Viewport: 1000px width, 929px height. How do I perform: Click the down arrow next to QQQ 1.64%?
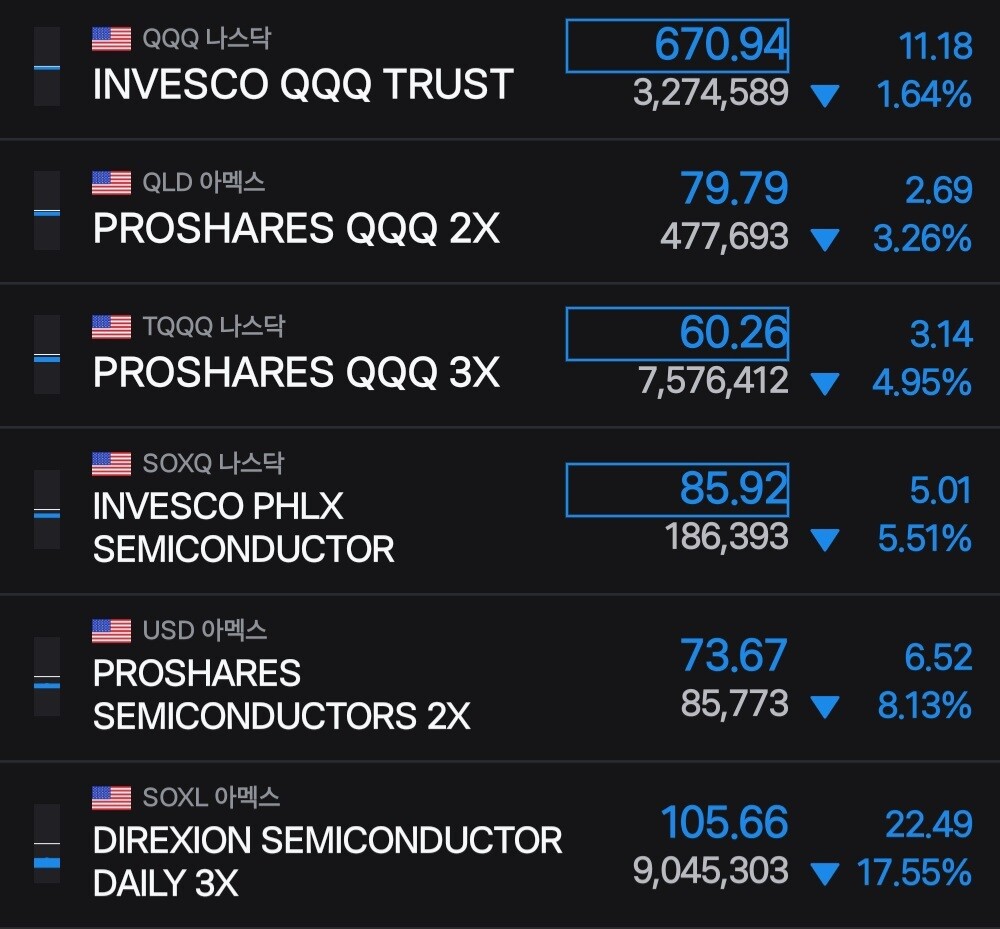coord(825,96)
